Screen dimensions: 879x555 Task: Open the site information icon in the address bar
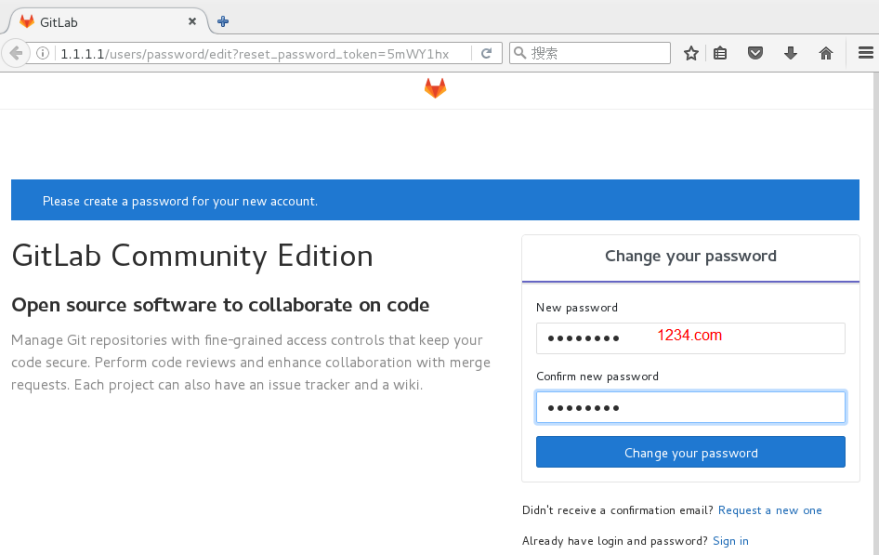pos(43,53)
